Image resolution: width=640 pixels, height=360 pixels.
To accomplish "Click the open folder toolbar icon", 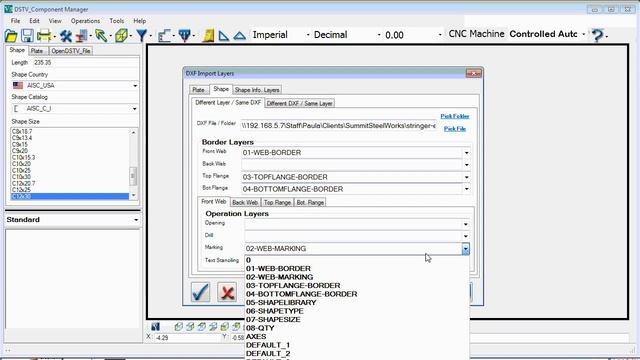I will point(11,36).
